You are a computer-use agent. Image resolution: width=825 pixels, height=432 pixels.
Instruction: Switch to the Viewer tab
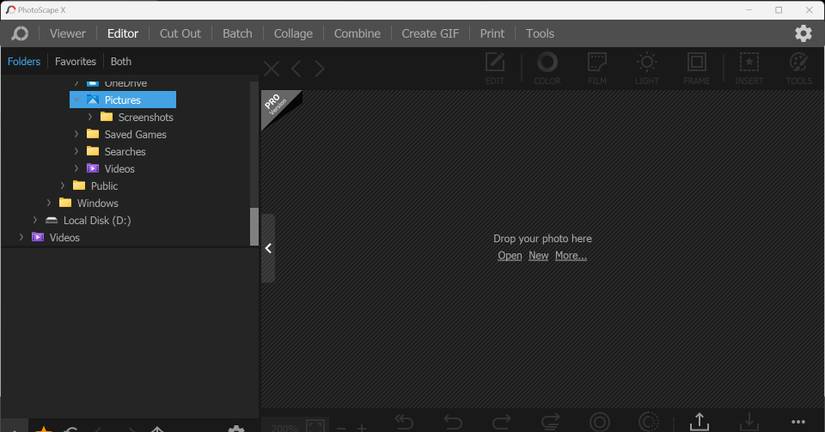coord(67,34)
